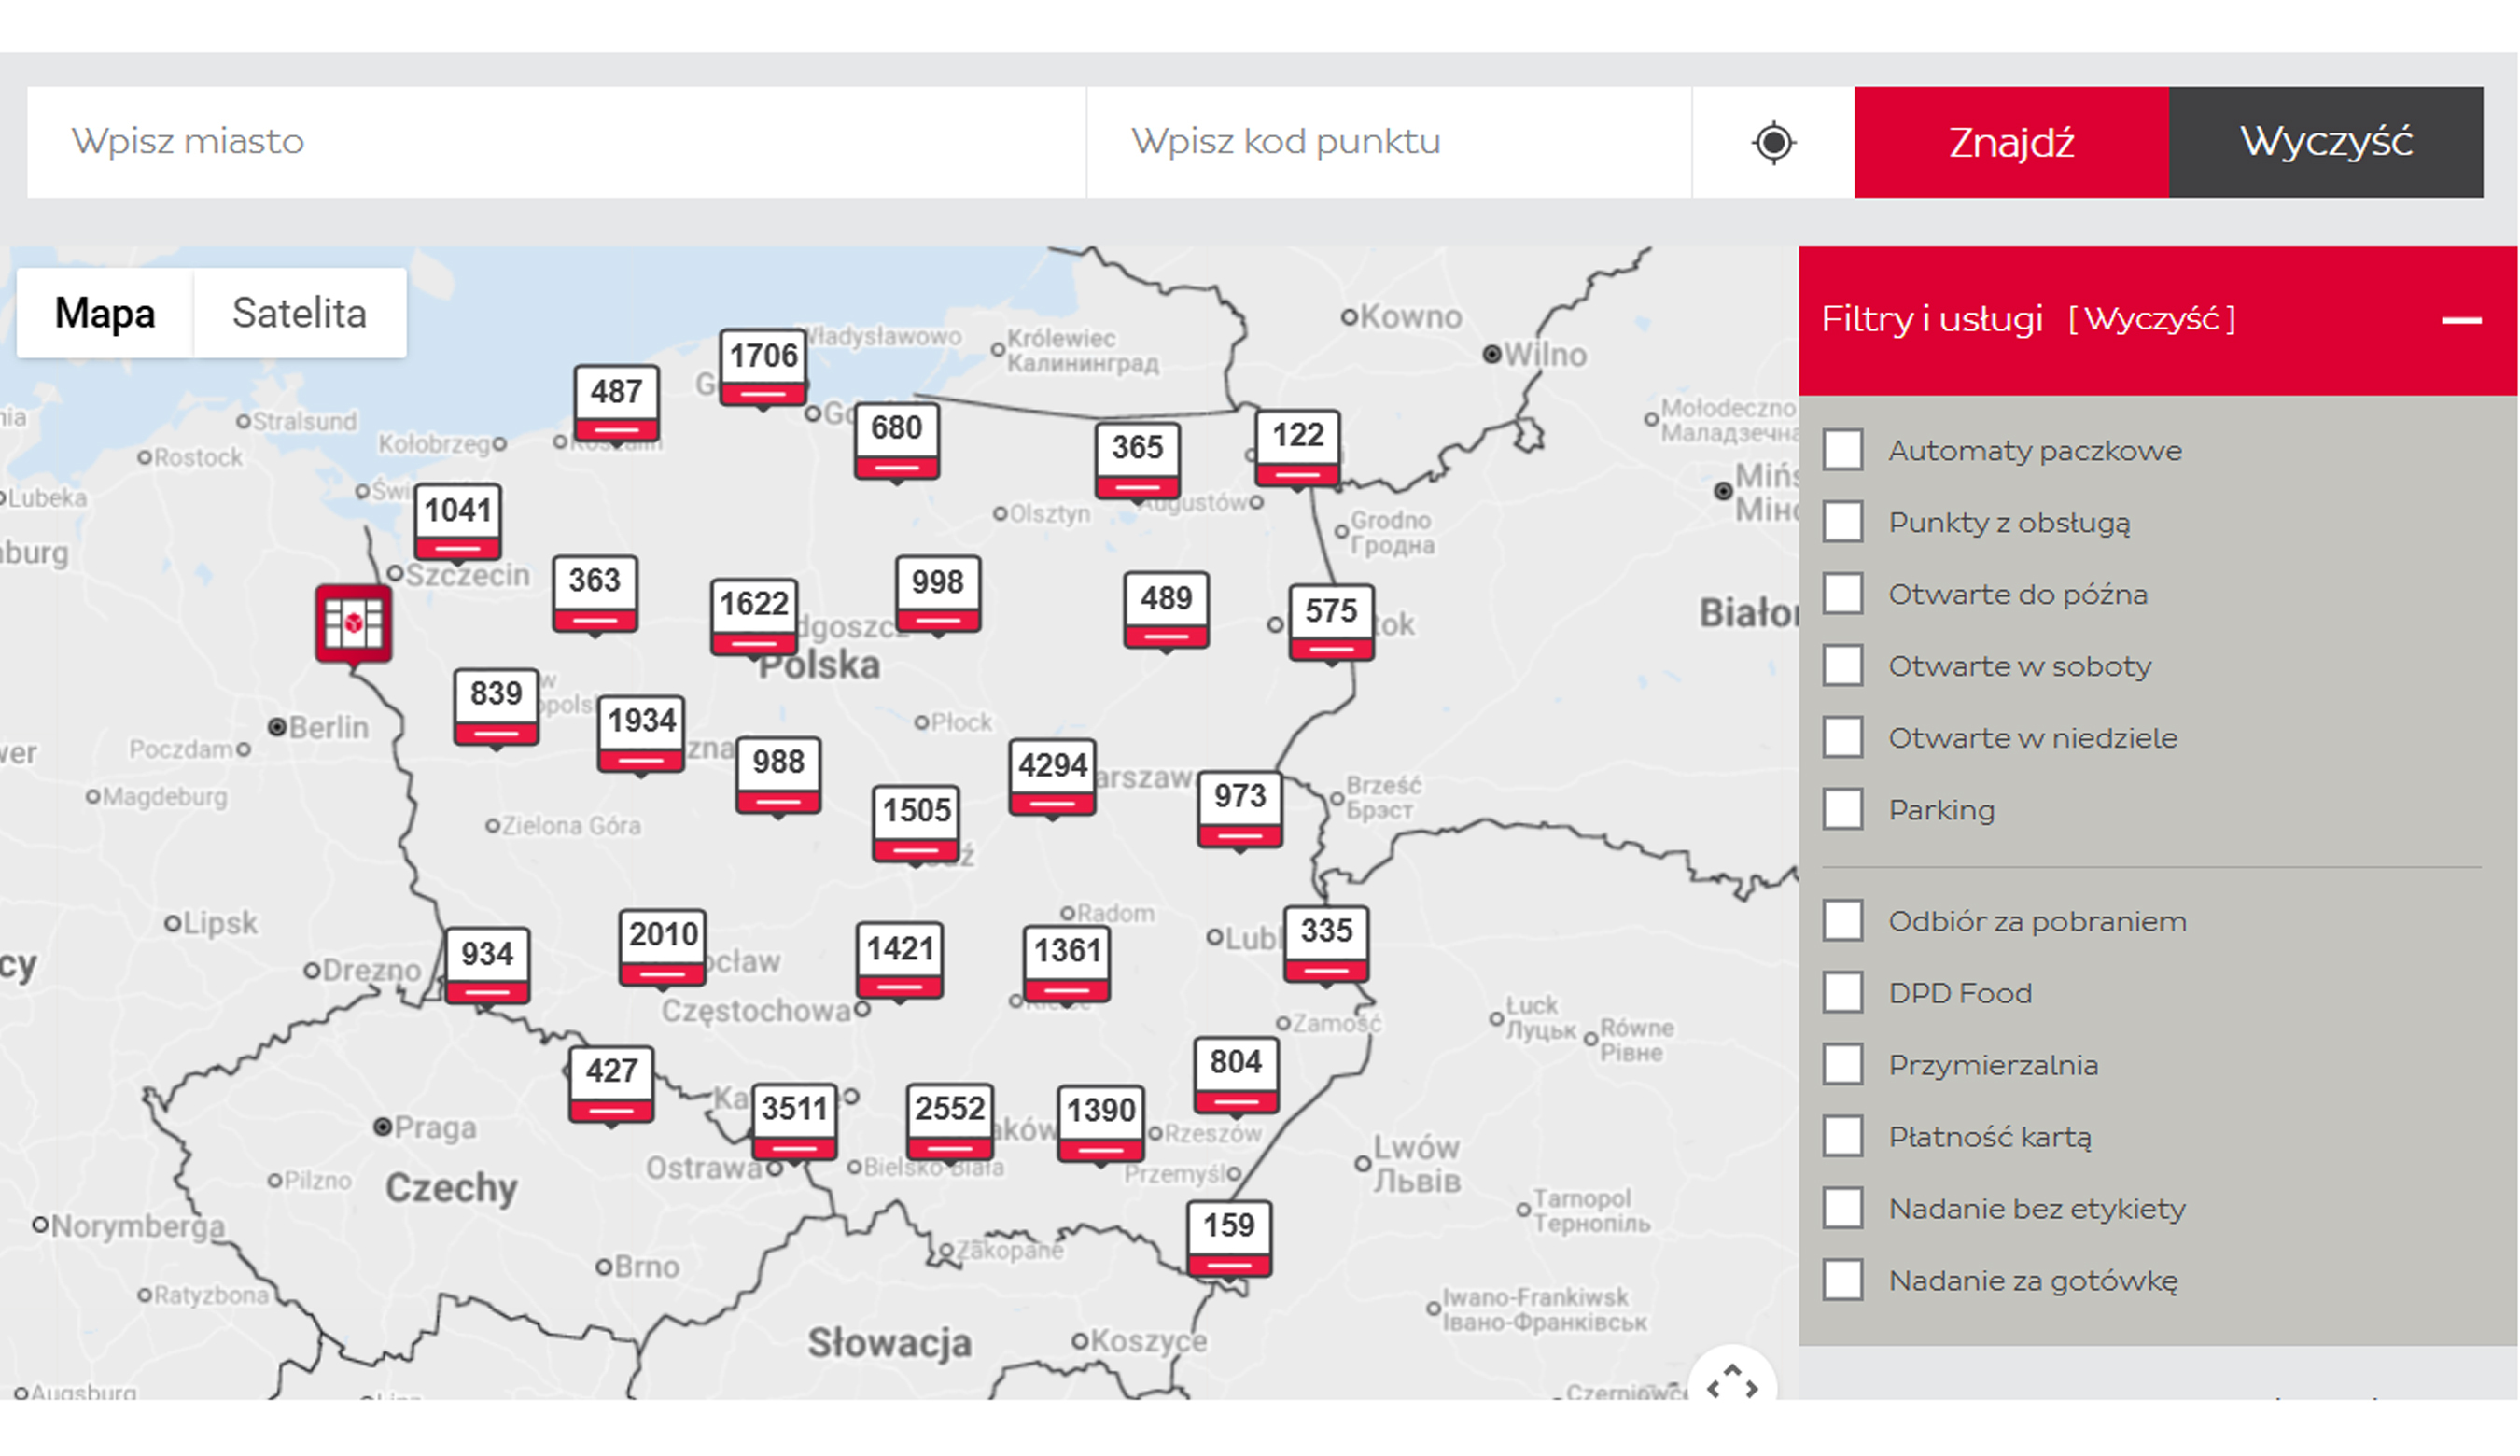Viewport: 2520px width, 1456px height.
Task: Enable the Nadanie bez etykiety checkbox
Action: [x=1842, y=1208]
